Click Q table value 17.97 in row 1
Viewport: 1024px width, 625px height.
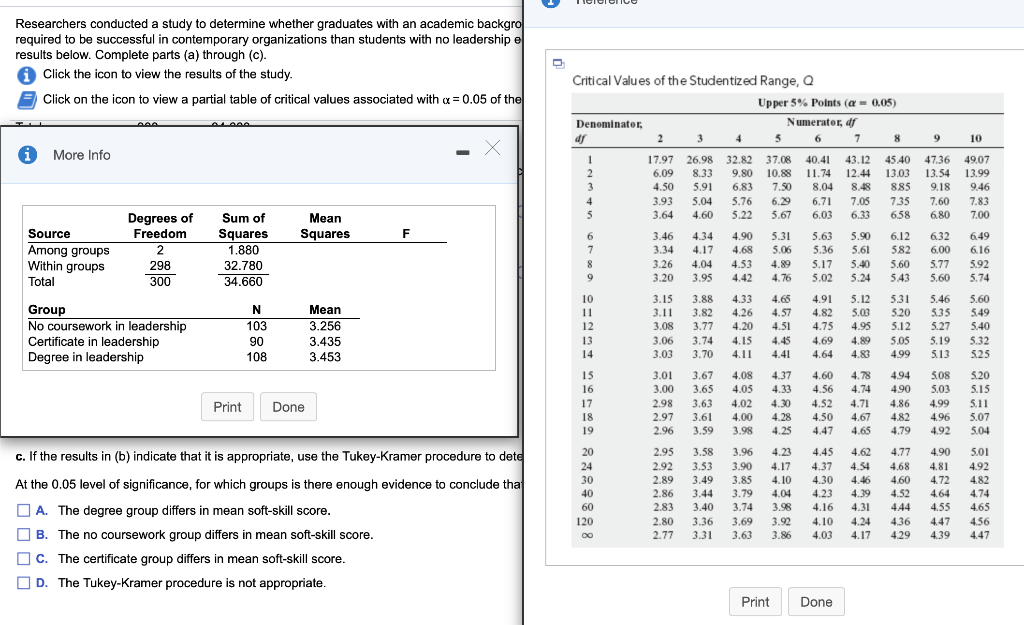pyautogui.click(x=660, y=160)
